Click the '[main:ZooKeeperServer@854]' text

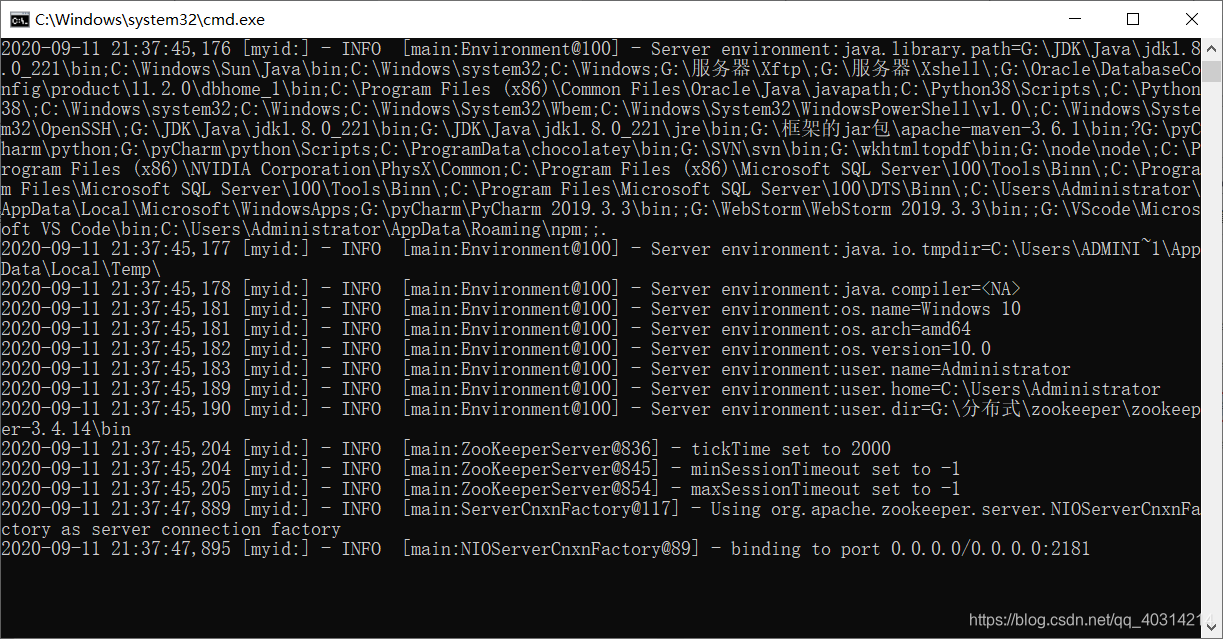530,489
